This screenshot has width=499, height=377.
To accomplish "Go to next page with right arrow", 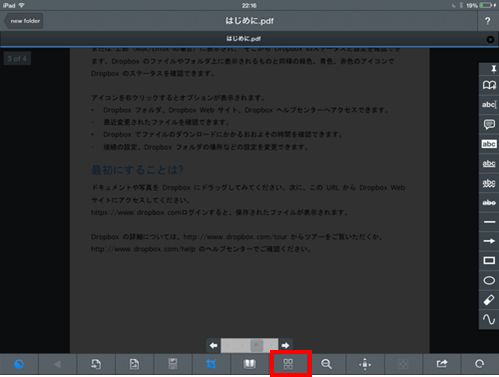I will click(285, 346).
